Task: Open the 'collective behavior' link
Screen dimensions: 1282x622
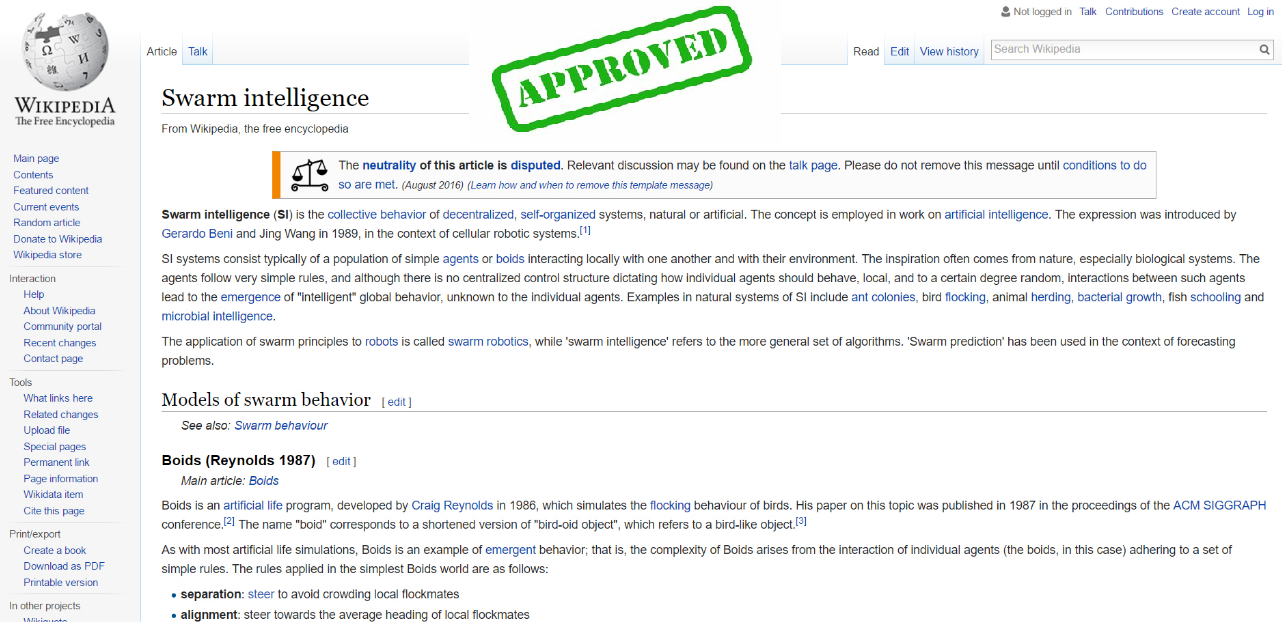Action: 377,215
